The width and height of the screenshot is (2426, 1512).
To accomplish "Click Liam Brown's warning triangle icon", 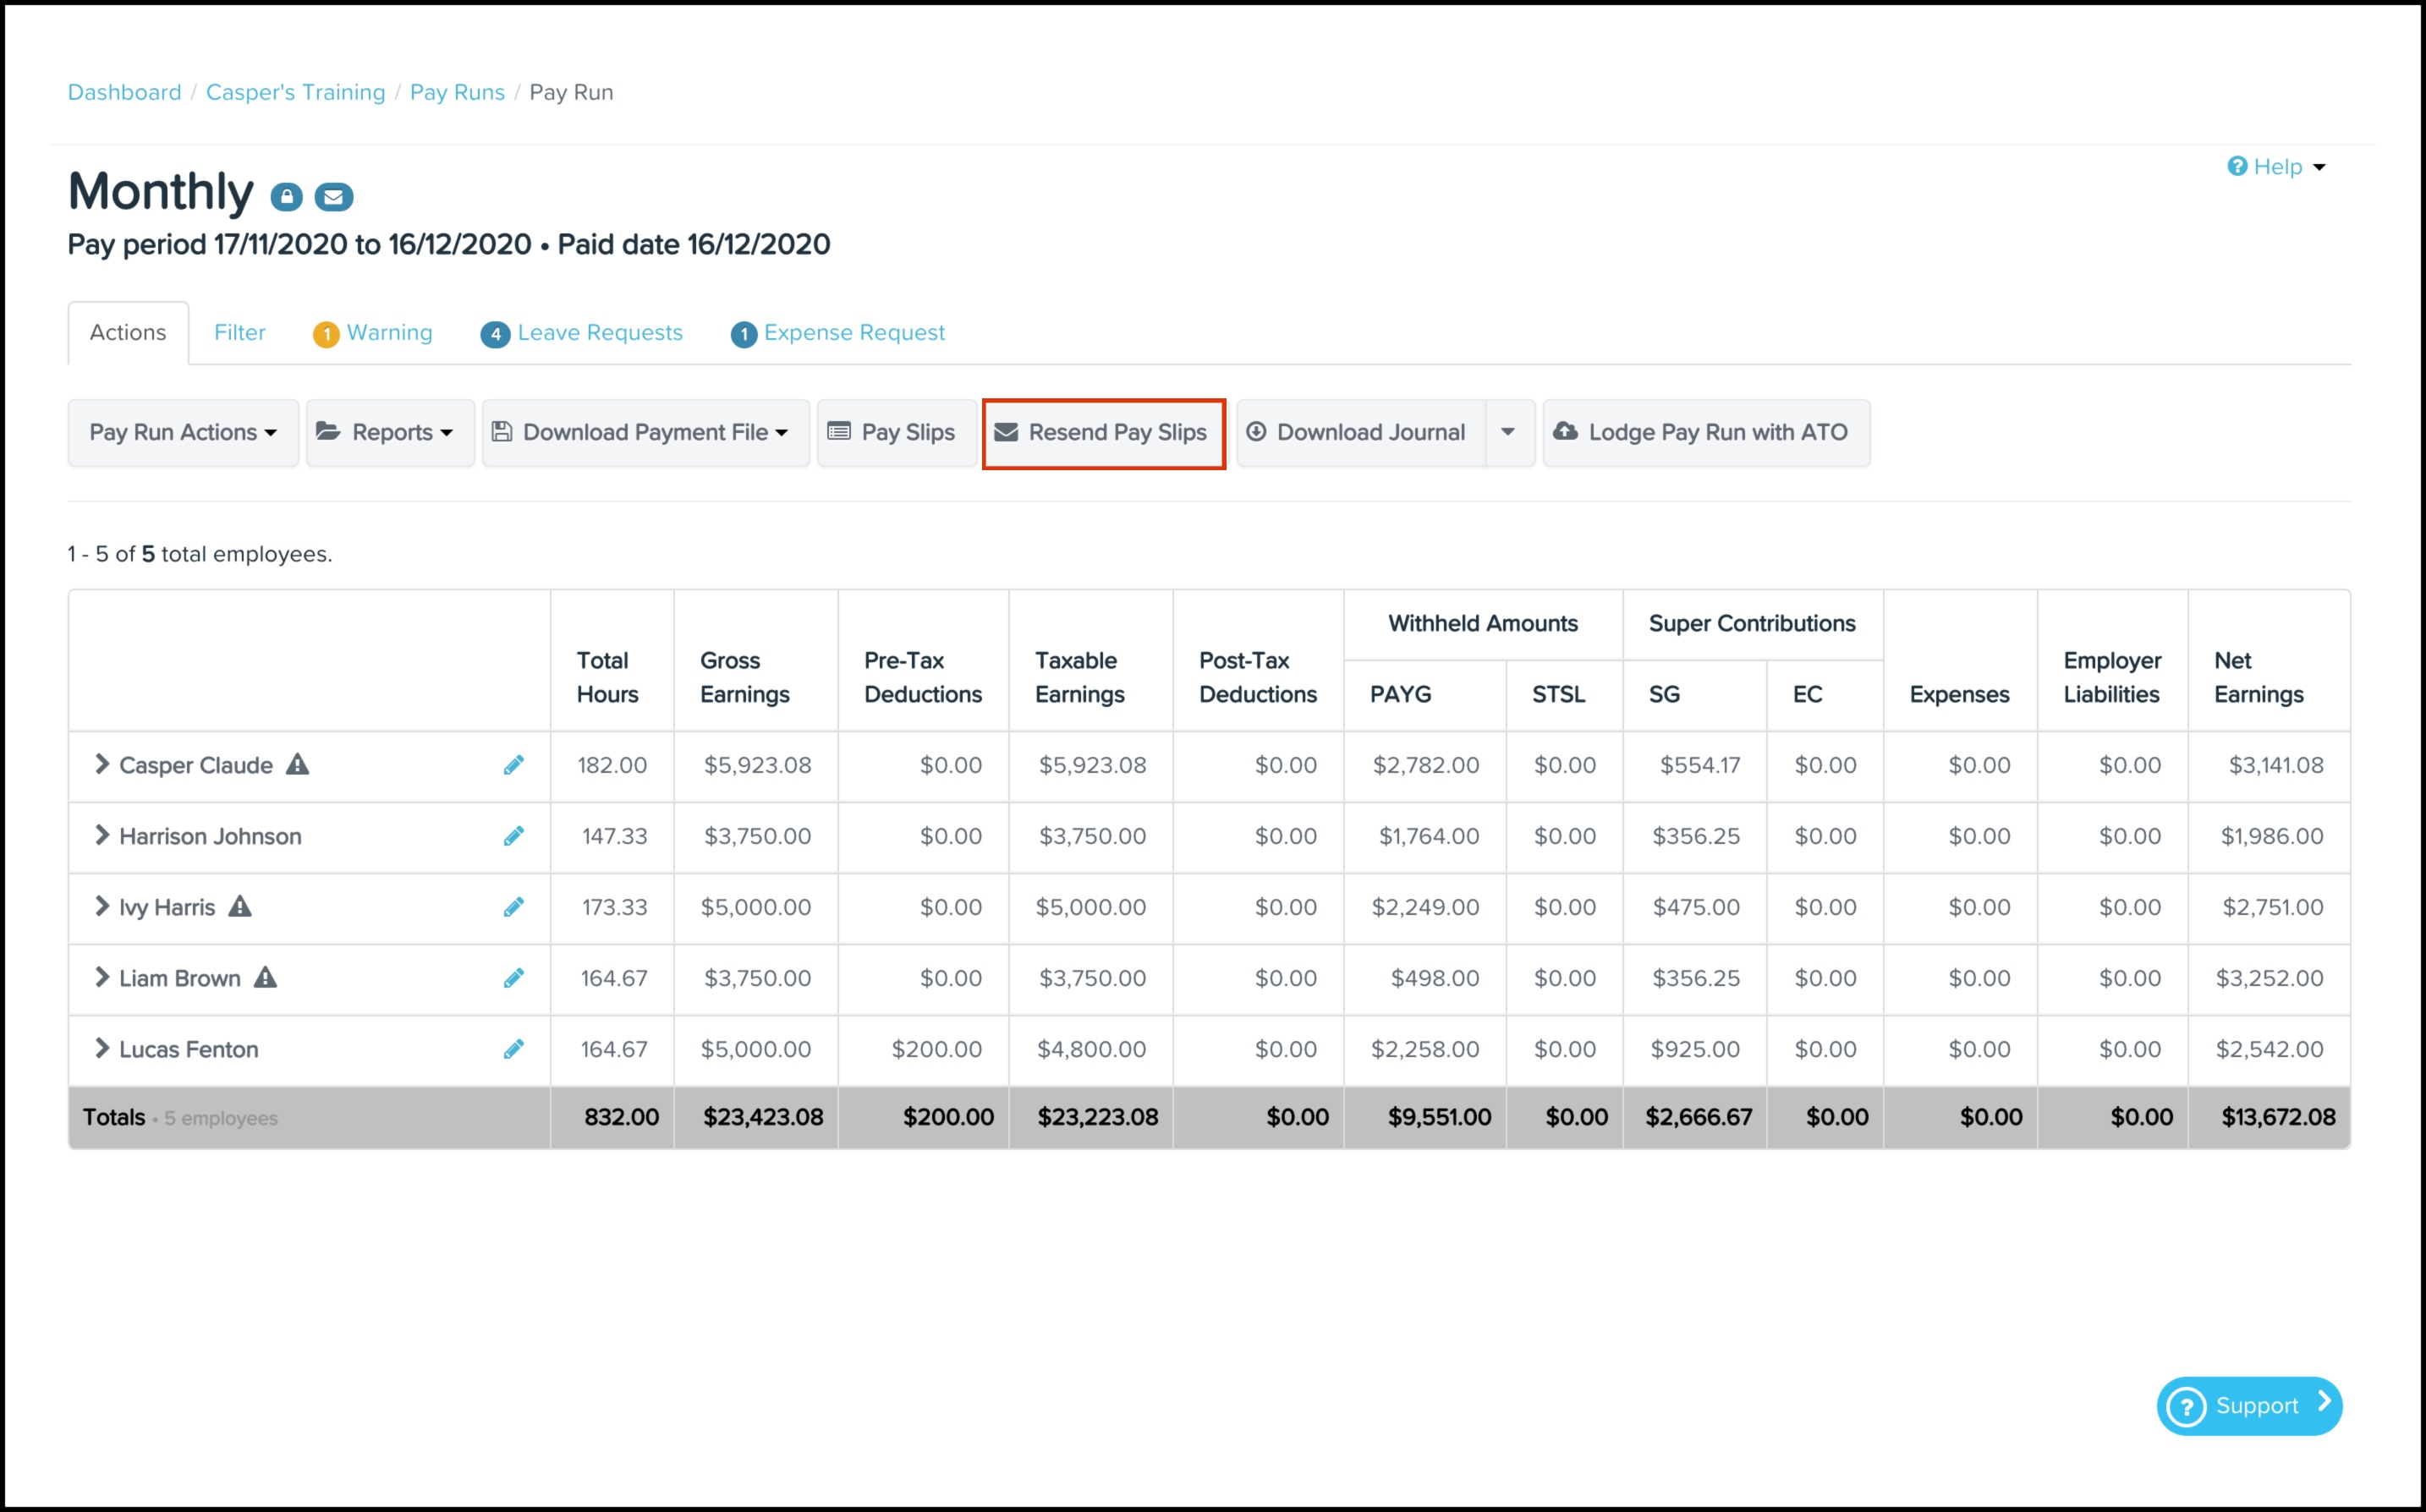I will click(x=265, y=977).
